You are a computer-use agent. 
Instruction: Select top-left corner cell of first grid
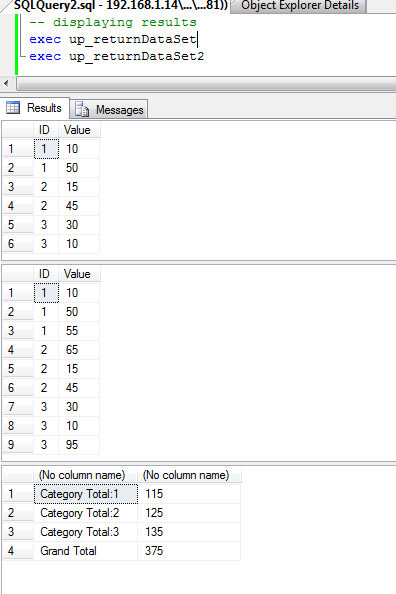pyautogui.click(x=18, y=130)
